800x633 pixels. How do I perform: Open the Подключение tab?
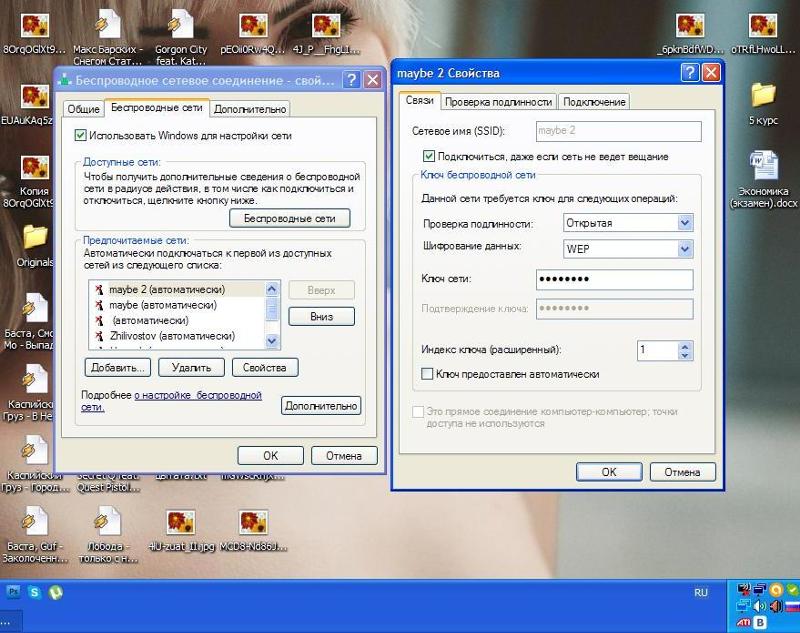(x=594, y=102)
